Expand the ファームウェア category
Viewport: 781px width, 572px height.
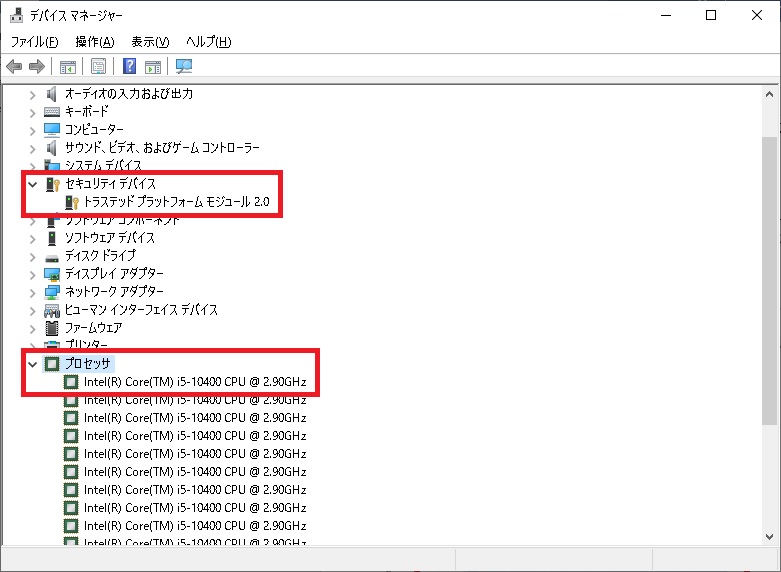pos(32,329)
